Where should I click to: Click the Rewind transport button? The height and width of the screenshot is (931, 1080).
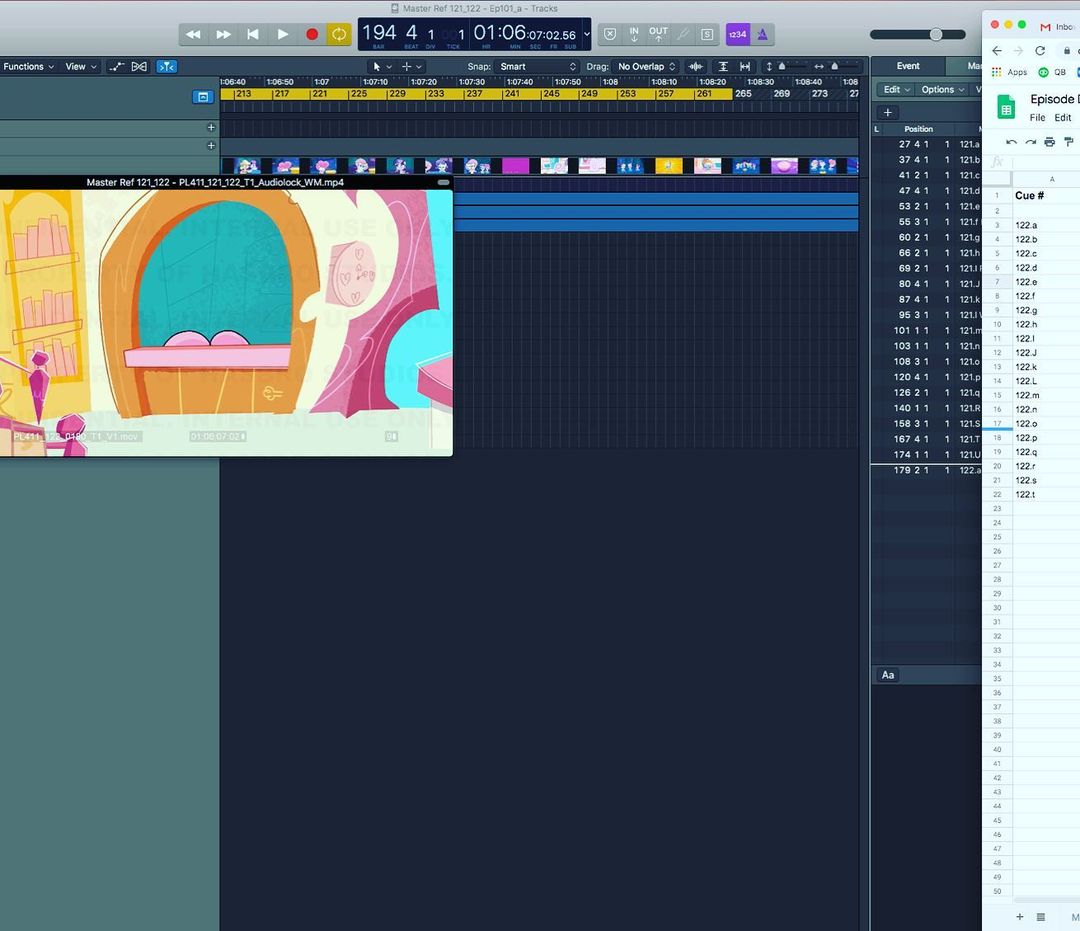click(x=194, y=34)
